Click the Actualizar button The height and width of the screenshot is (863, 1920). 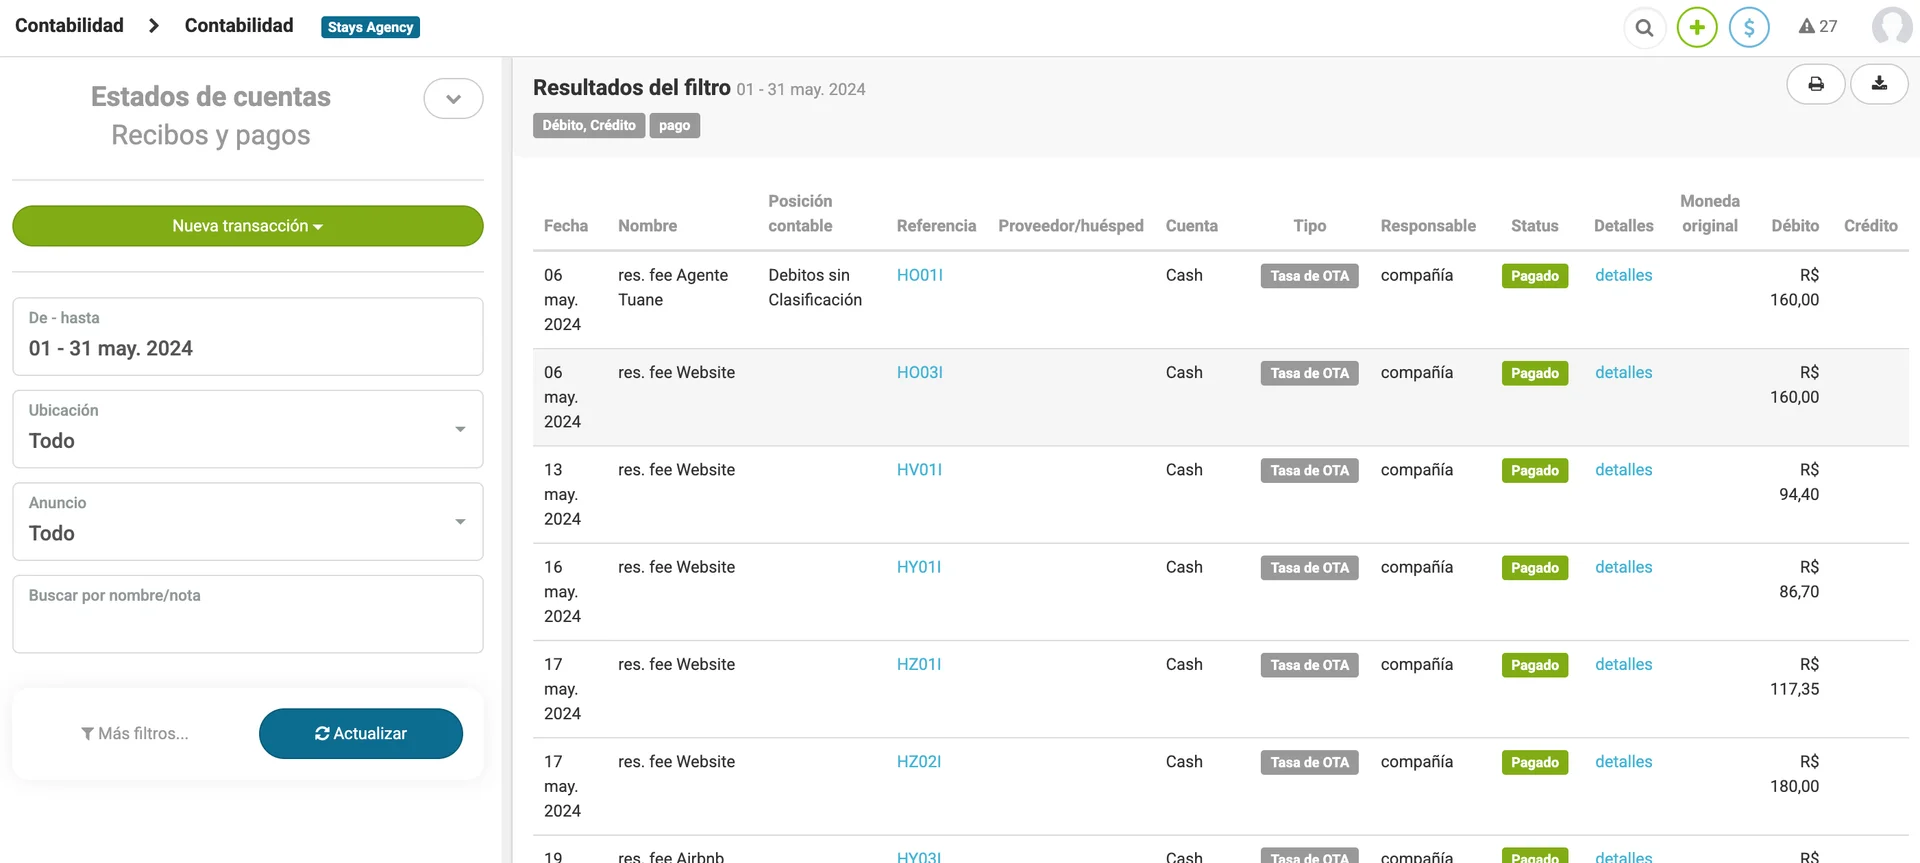pyautogui.click(x=361, y=734)
